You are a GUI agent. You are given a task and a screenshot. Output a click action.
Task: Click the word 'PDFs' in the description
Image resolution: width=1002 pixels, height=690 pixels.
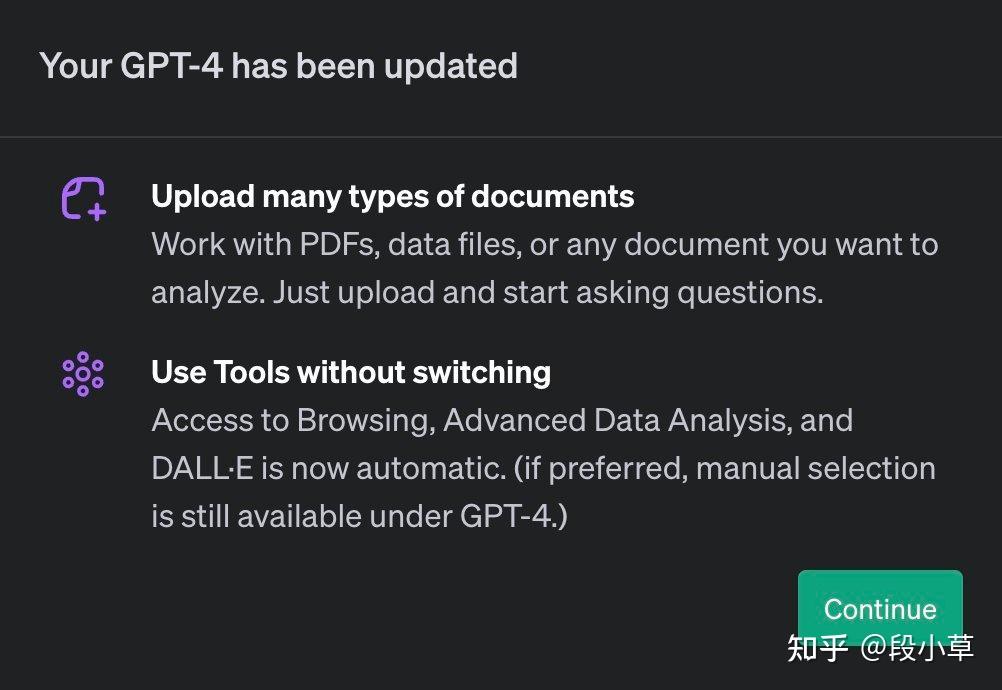click(x=338, y=244)
